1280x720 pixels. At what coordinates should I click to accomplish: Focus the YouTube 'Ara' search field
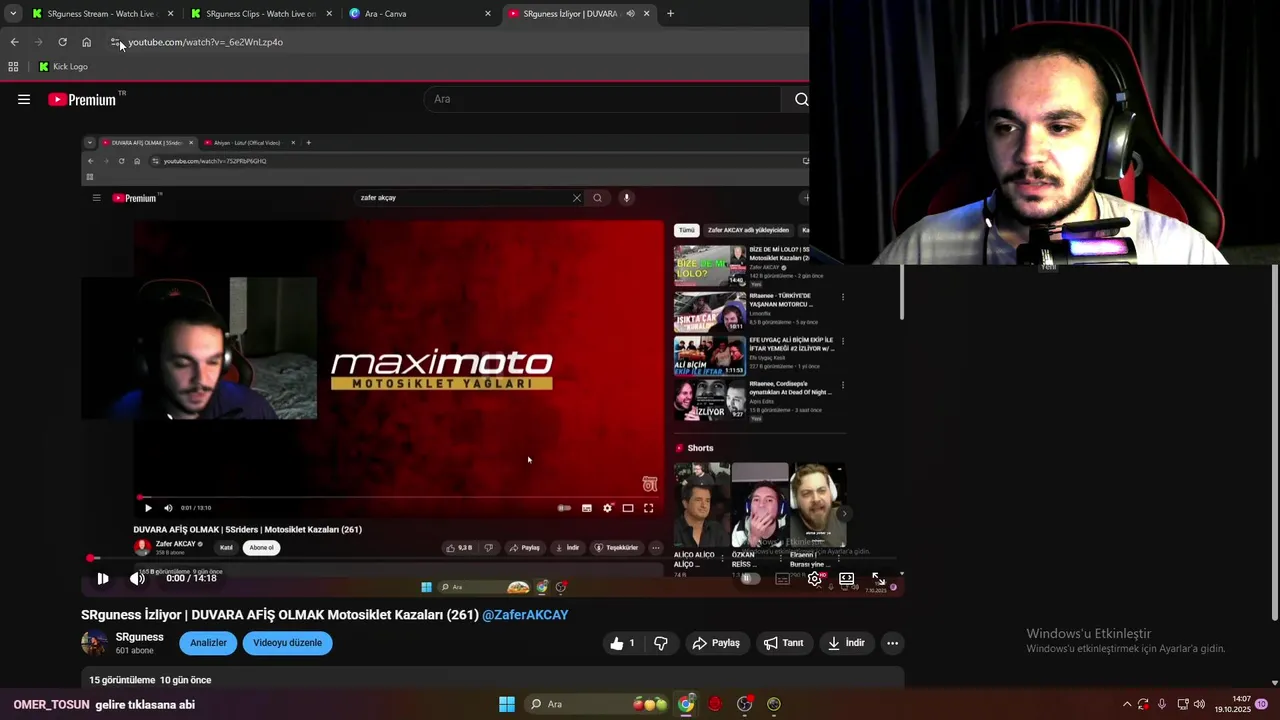coord(603,99)
